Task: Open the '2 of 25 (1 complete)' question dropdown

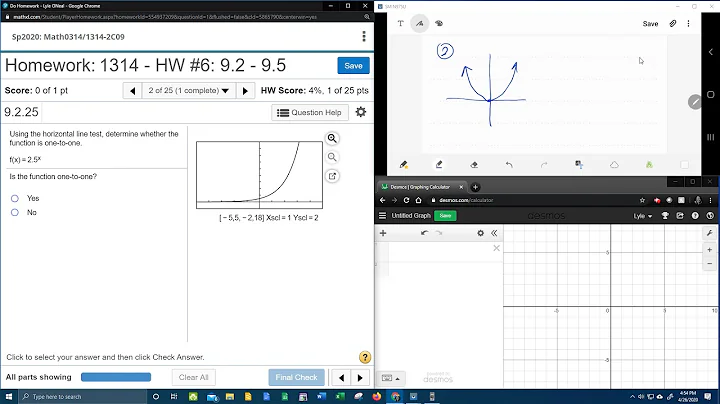Action: coord(189,91)
